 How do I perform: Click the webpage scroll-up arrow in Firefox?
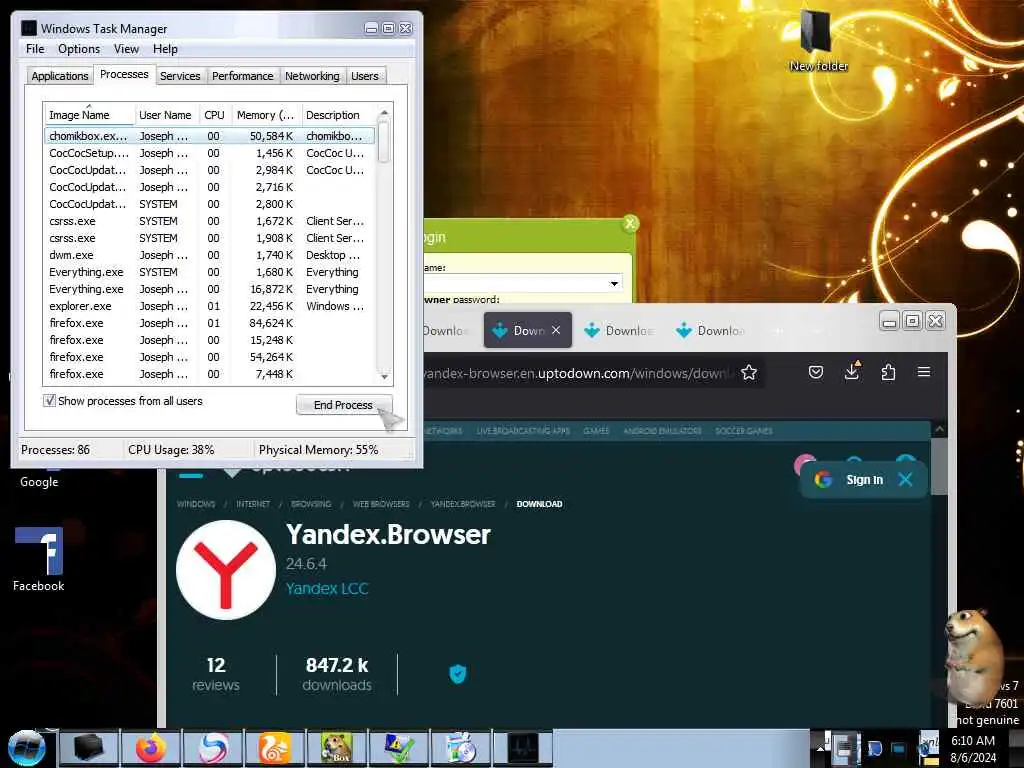(939, 429)
